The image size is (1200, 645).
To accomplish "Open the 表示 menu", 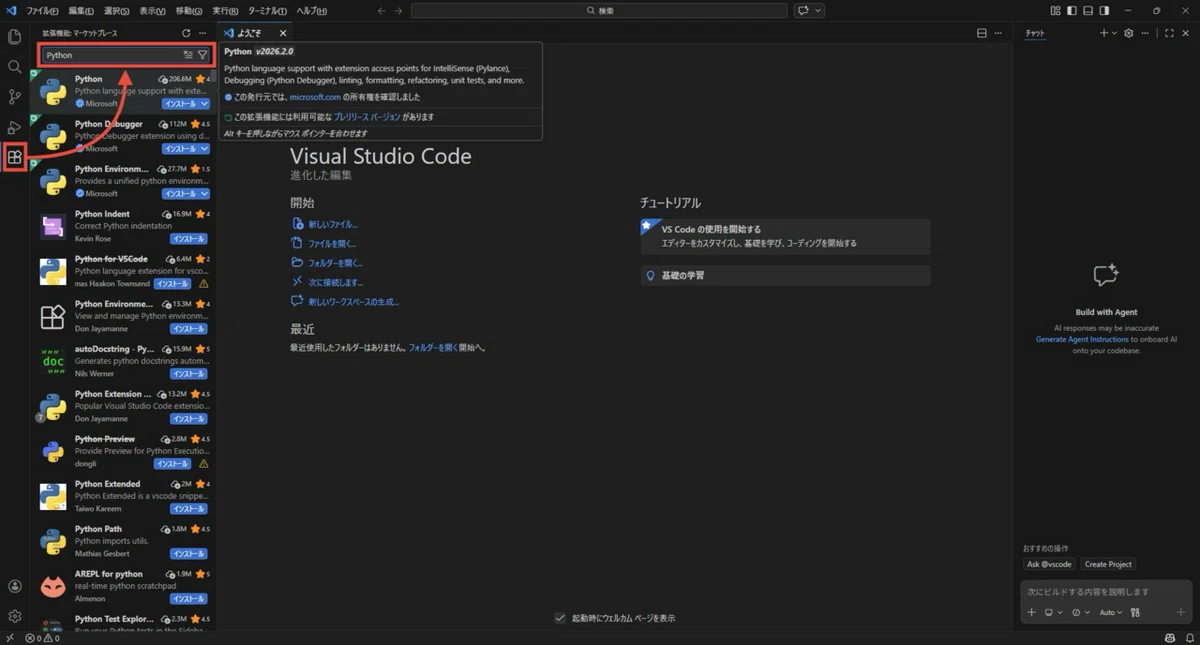I will click(153, 10).
